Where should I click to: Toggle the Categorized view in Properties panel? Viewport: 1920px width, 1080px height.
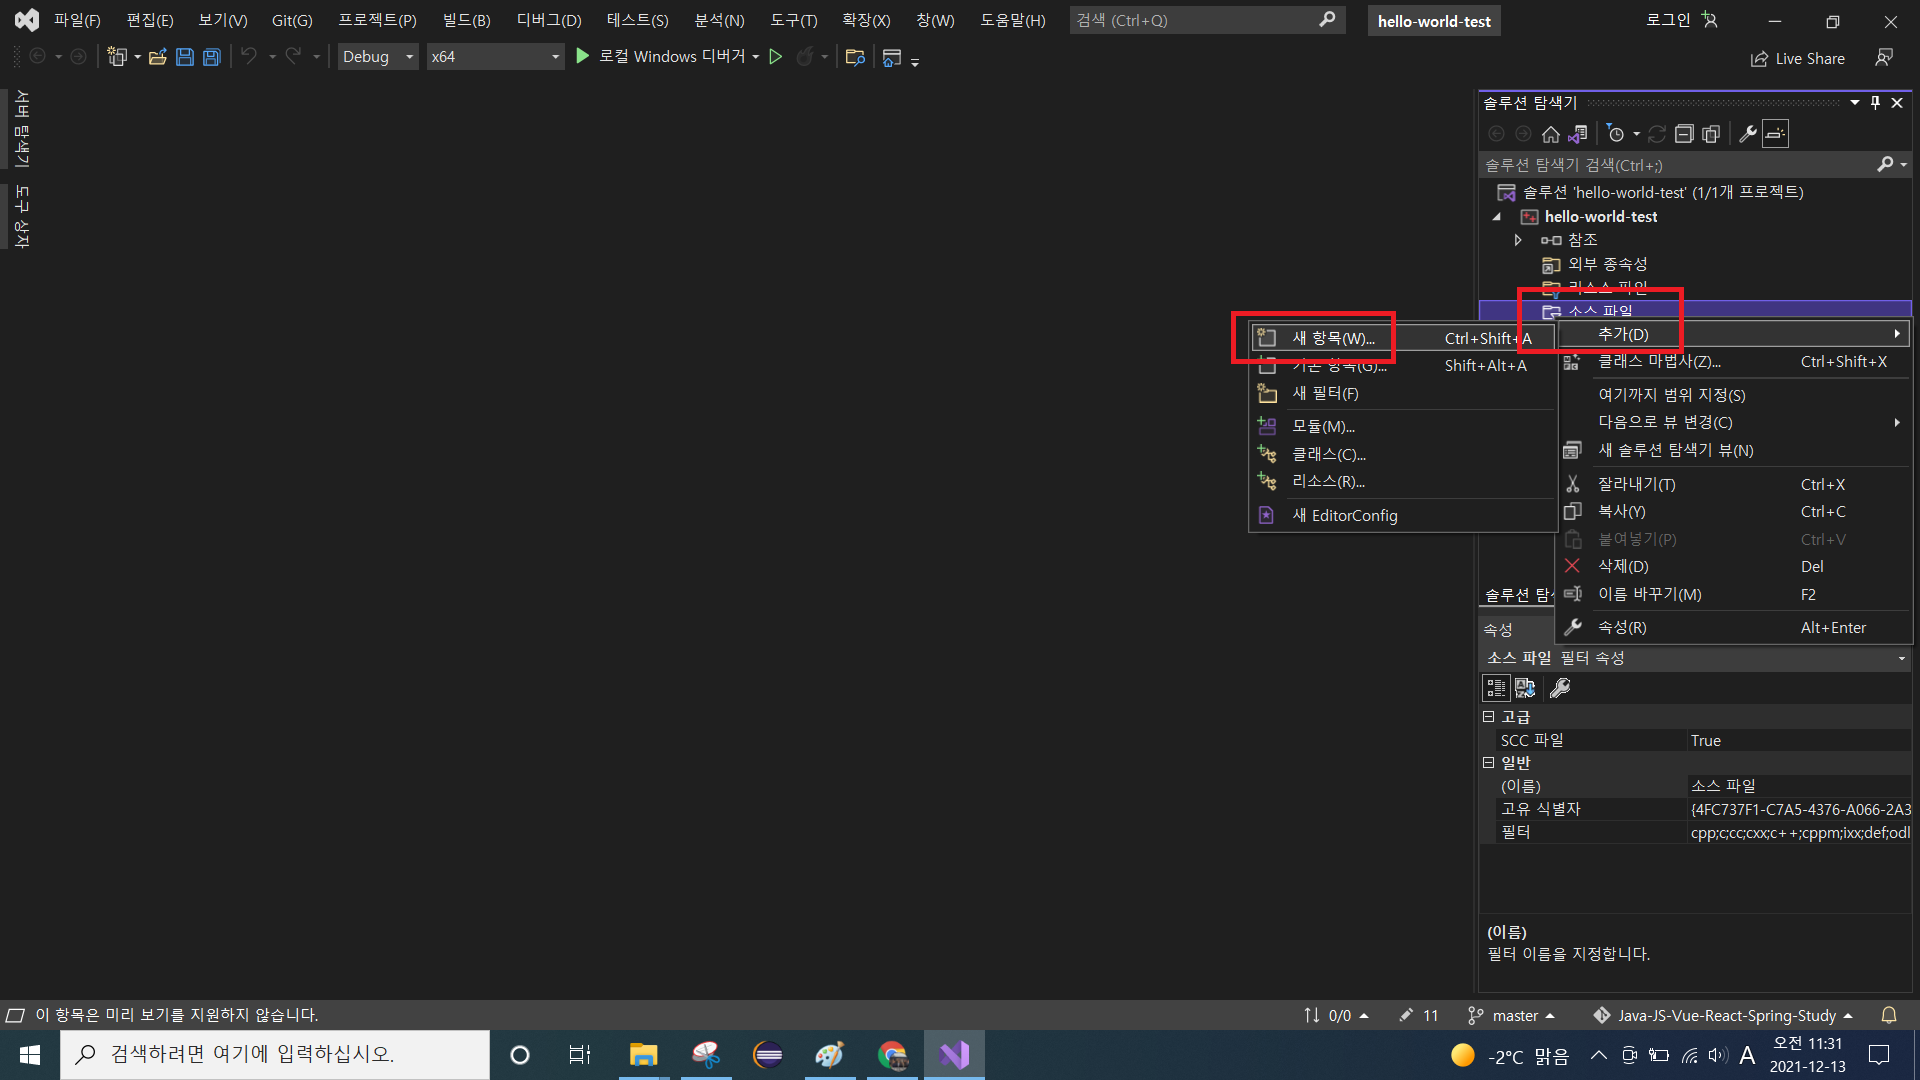(1496, 688)
